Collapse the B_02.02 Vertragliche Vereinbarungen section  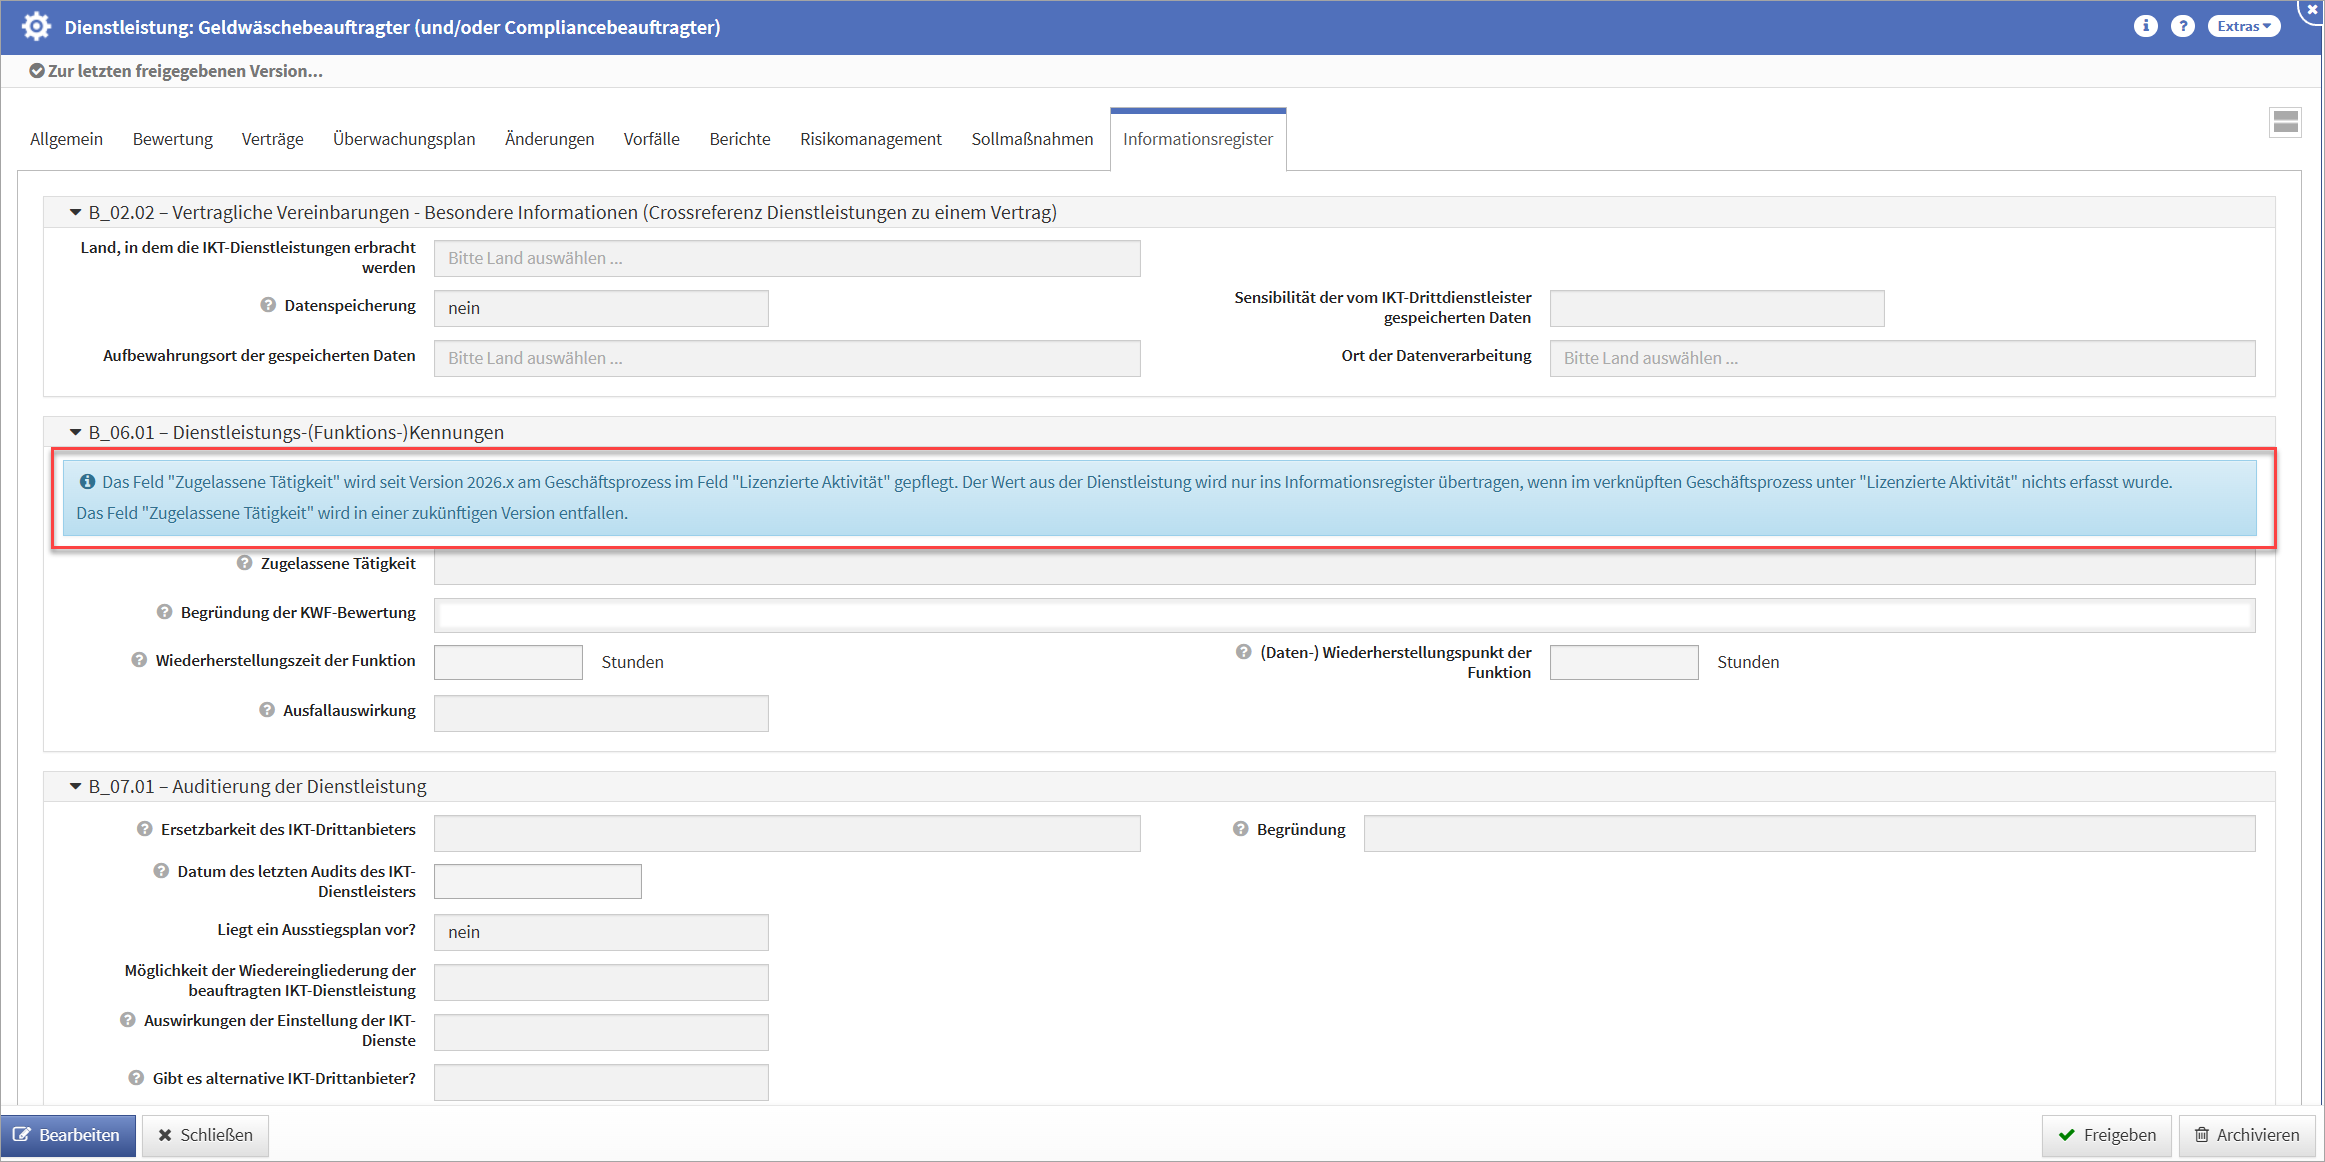pos(75,212)
